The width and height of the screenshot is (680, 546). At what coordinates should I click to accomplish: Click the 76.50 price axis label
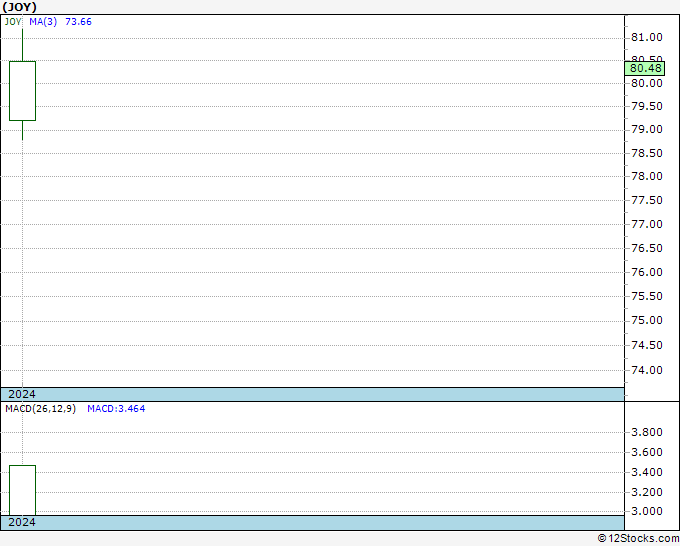point(647,248)
